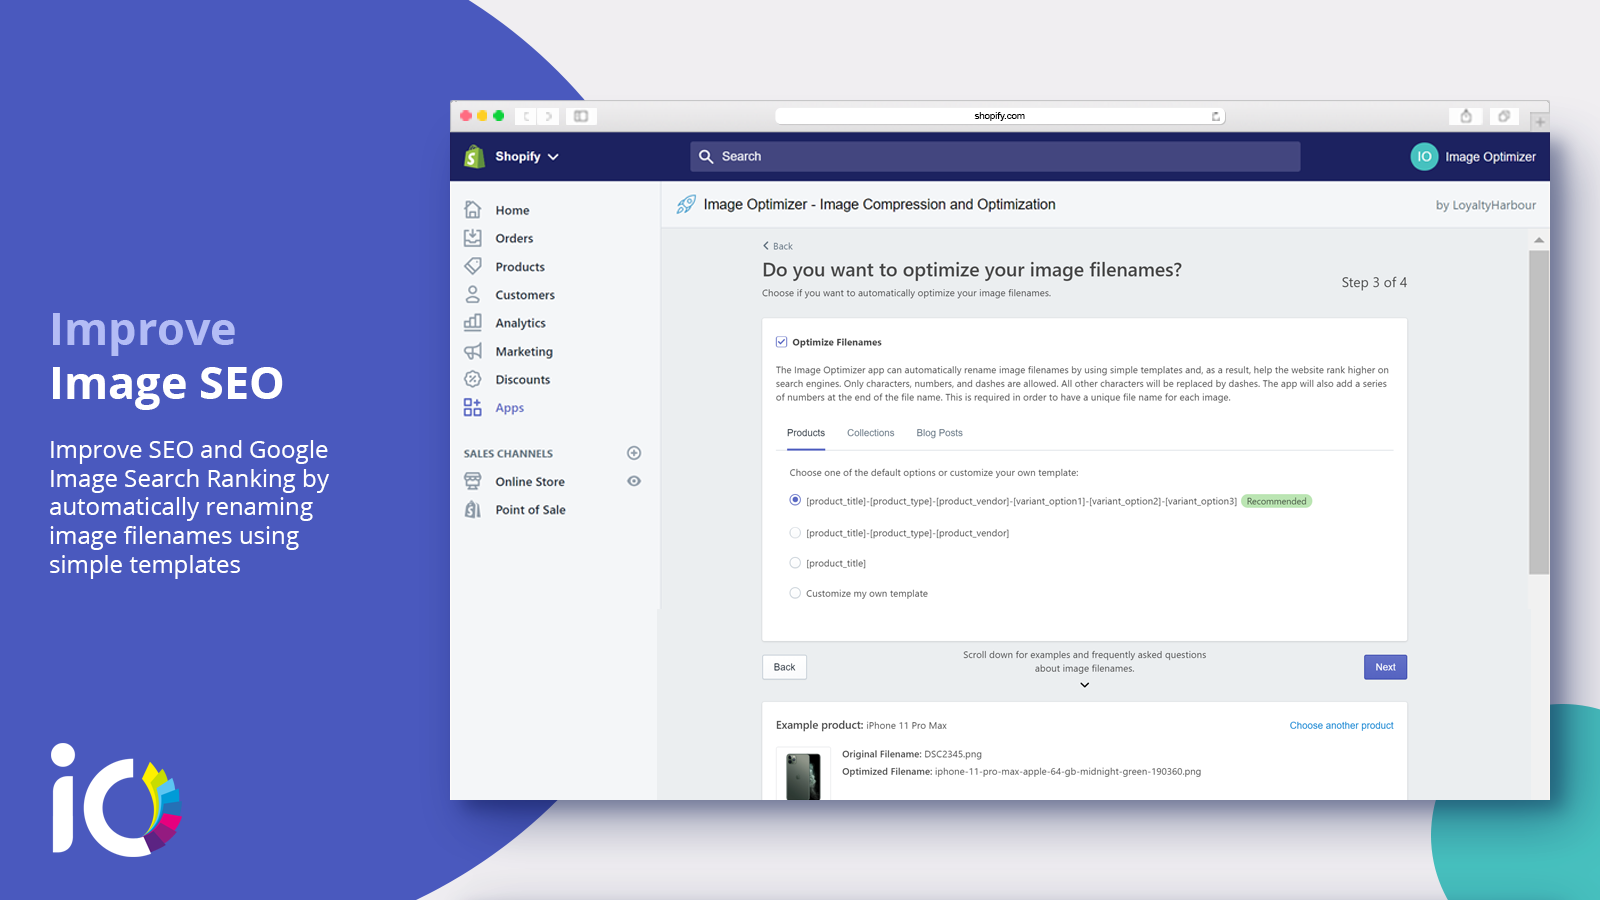Image resolution: width=1600 pixels, height=900 pixels.
Task: Switch to the Products tab
Action: pos(806,433)
